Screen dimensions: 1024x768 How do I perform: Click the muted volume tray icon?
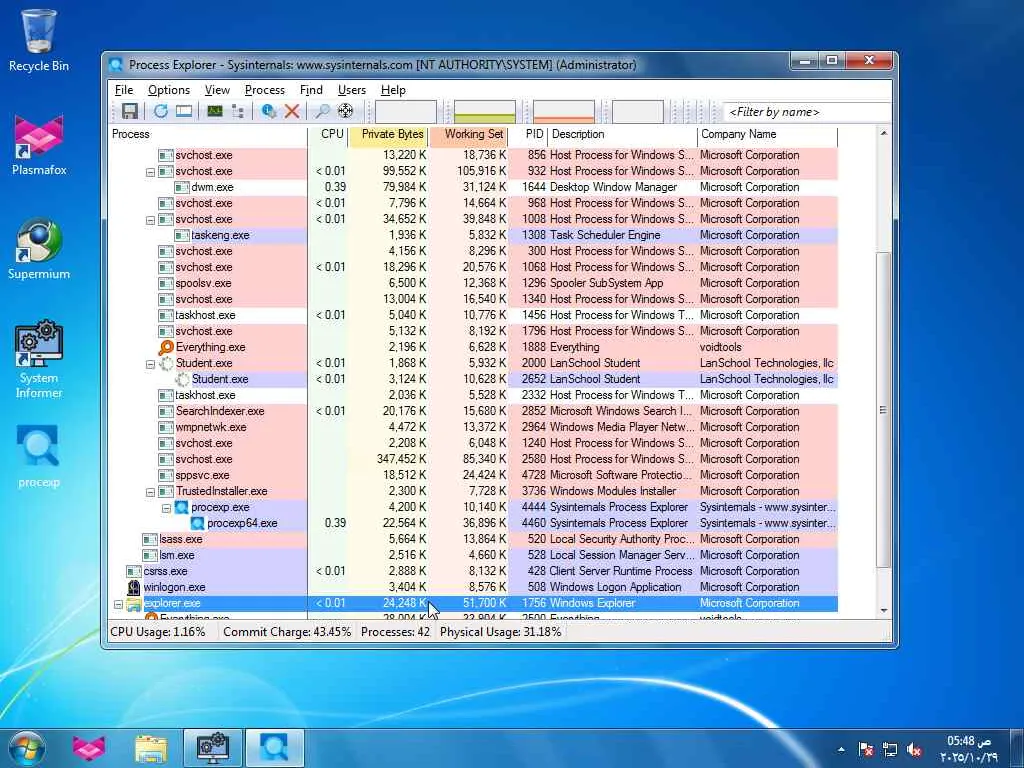tap(914, 750)
